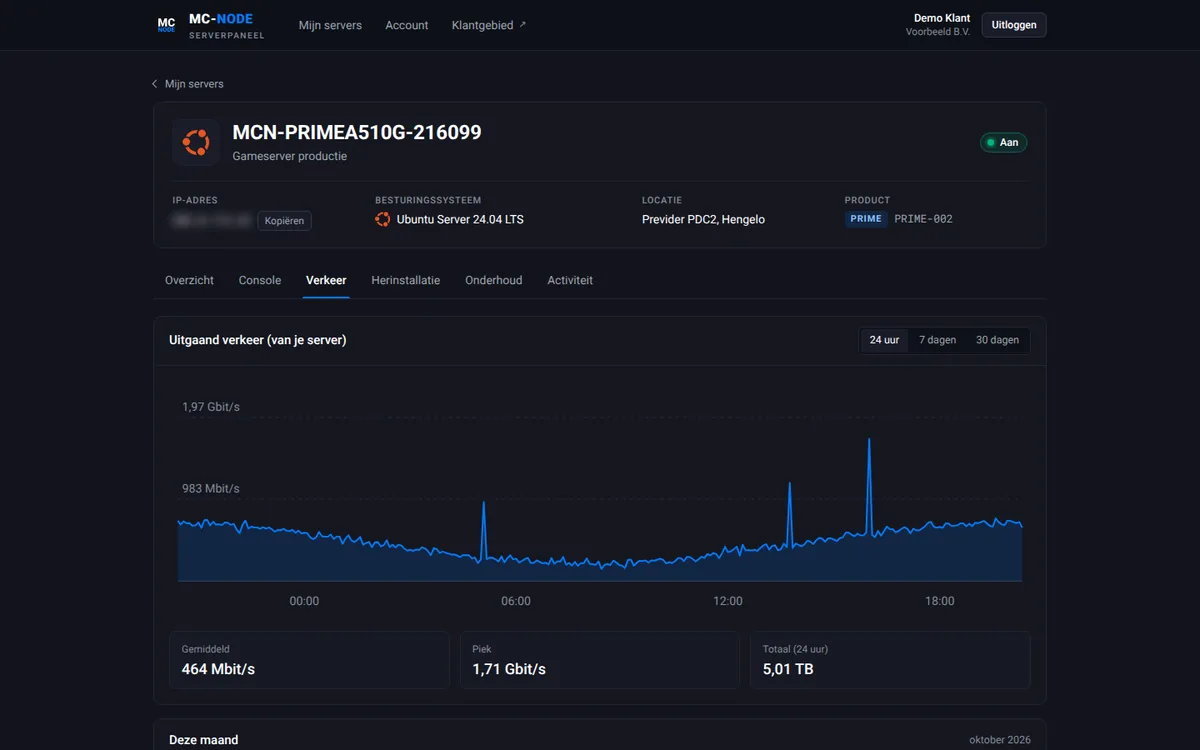
Task: Click the Ubuntu server icon beside server name
Action: [x=196, y=143]
